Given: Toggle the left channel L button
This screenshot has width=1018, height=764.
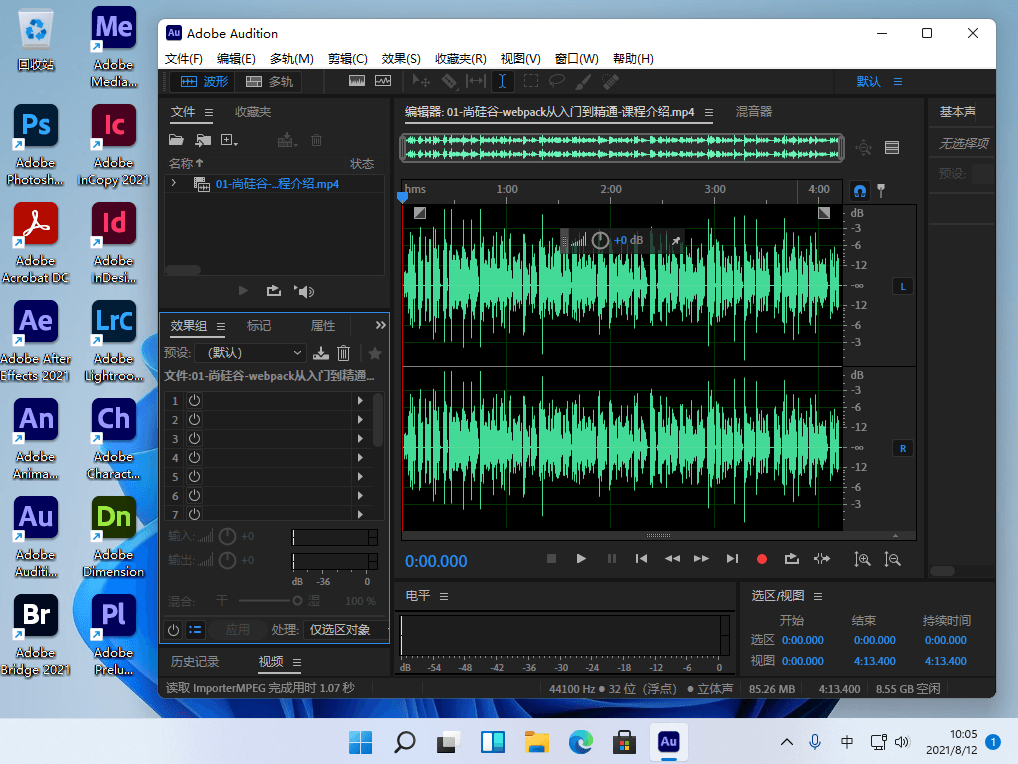Looking at the screenshot, I should pyautogui.click(x=902, y=286).
